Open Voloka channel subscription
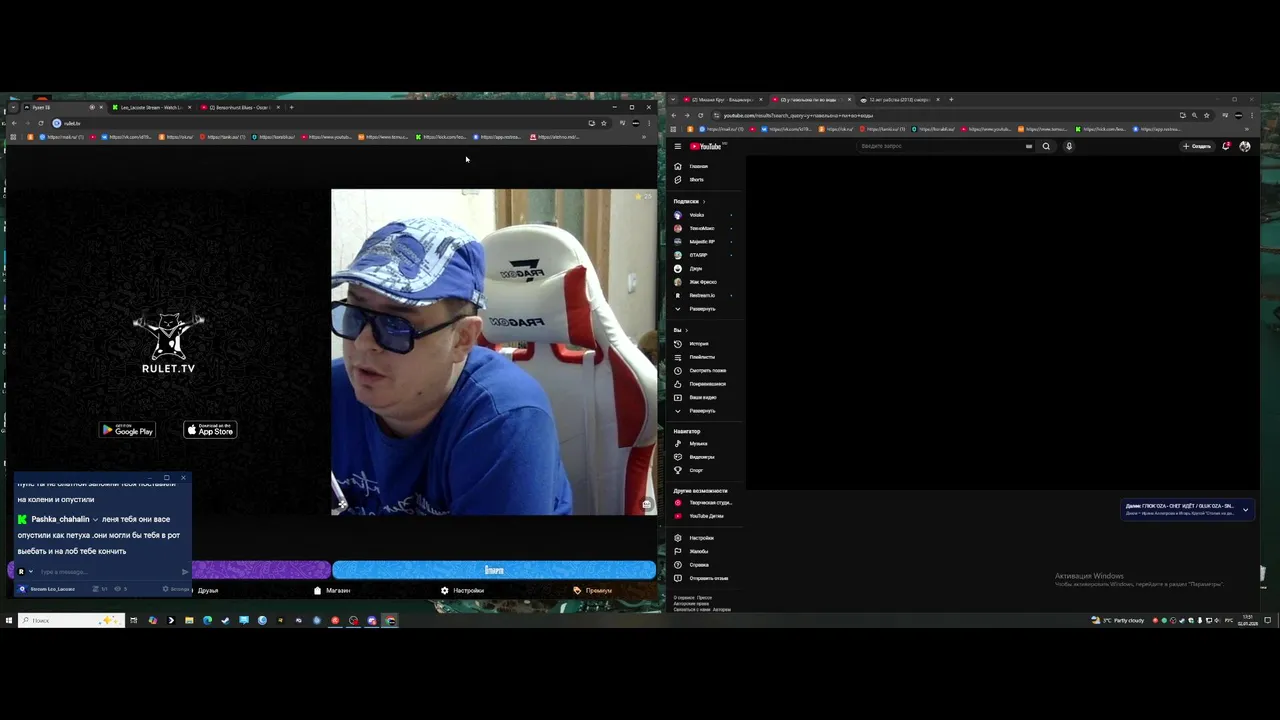This screenshot has height=720, width=1280. tap(702, 215)
